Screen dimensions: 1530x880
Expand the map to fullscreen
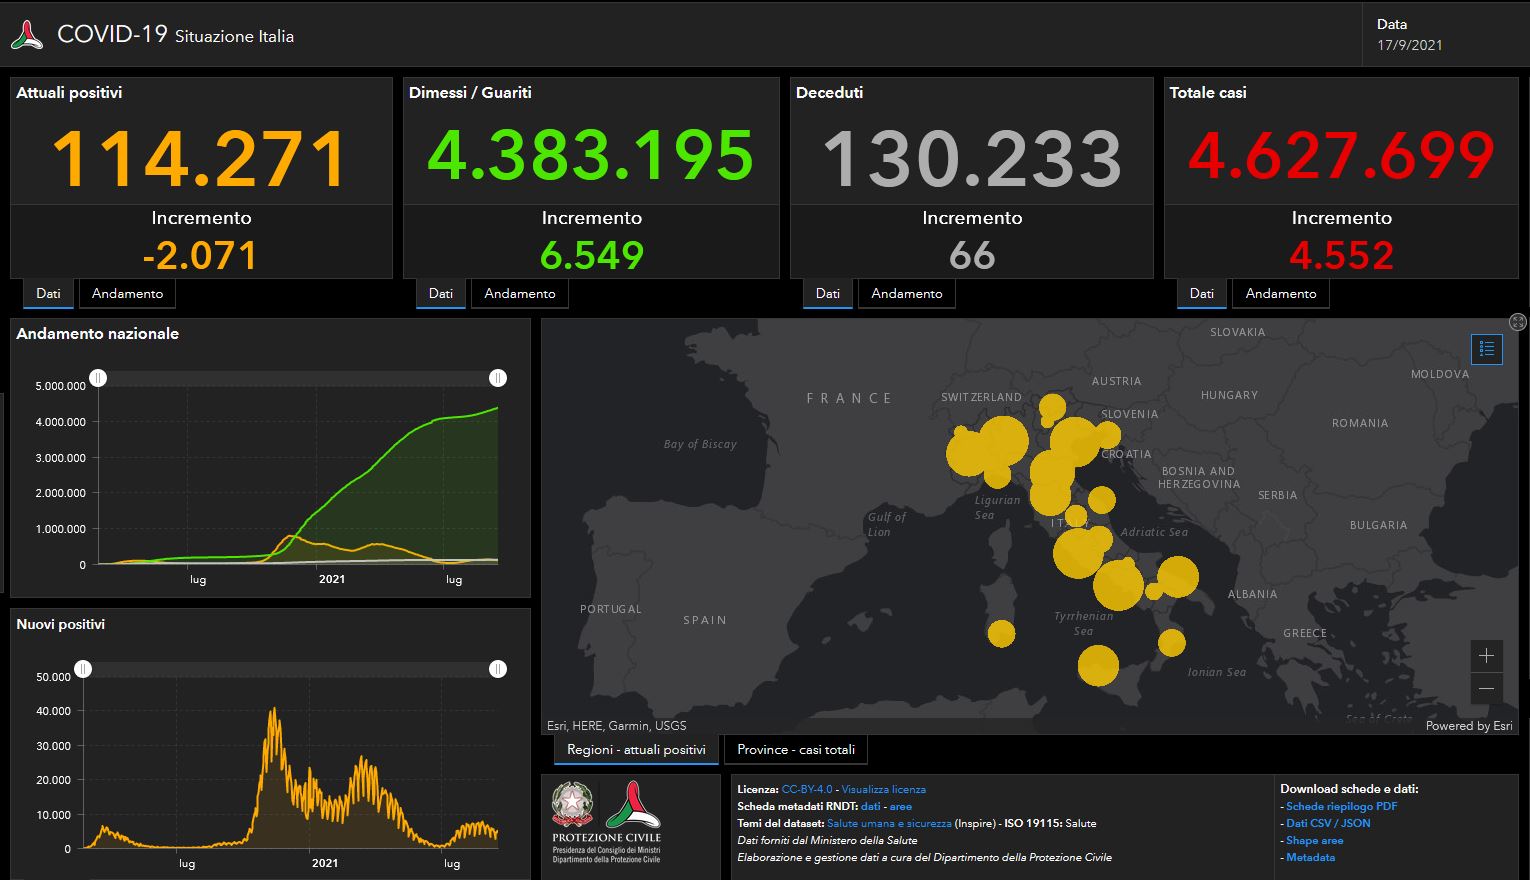tap(1517, 322)
